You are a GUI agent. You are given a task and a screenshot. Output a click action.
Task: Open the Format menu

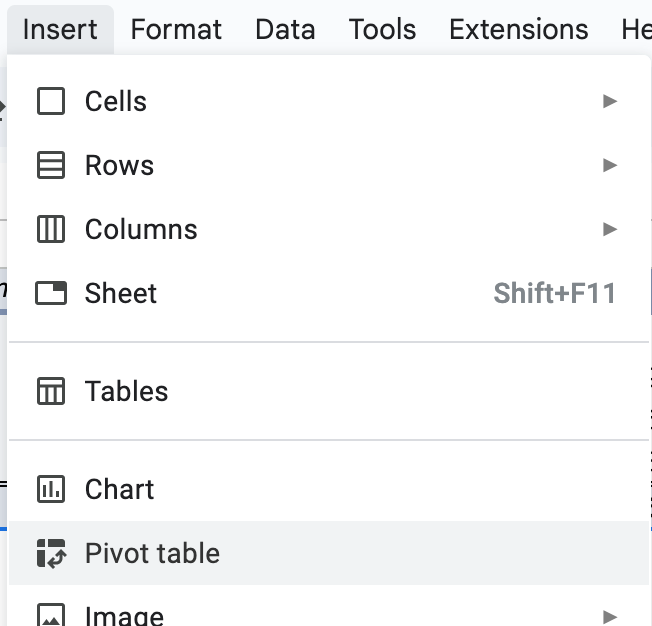[176, 29]
